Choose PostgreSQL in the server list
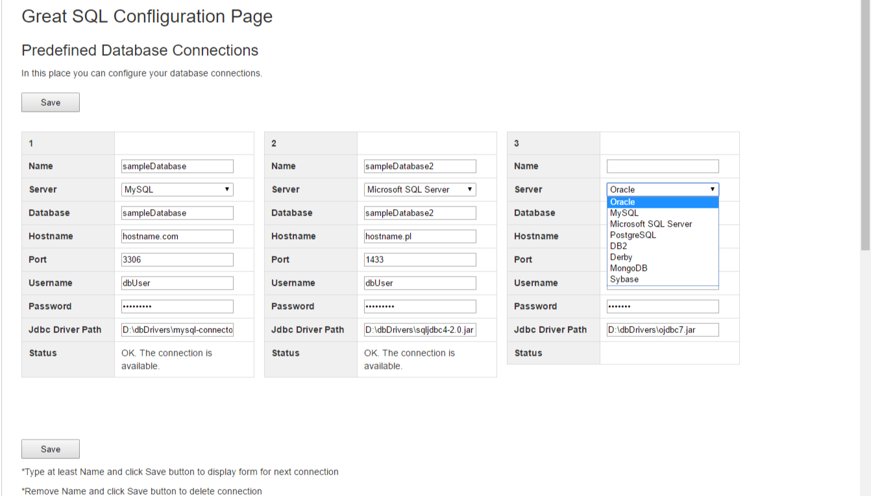The image size is (871, 496). [633, 235]
